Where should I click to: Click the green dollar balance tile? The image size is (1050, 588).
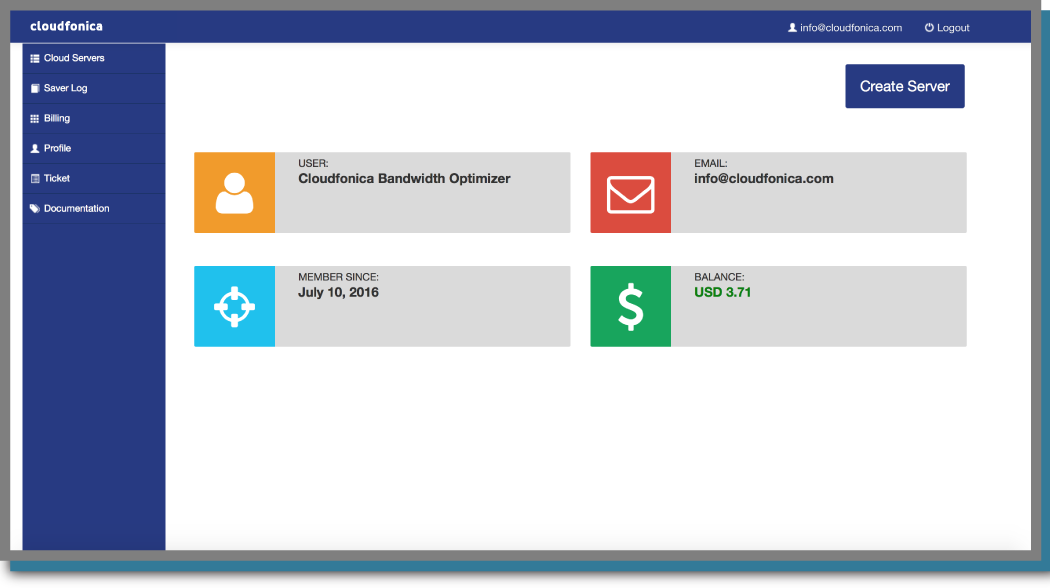630,307
